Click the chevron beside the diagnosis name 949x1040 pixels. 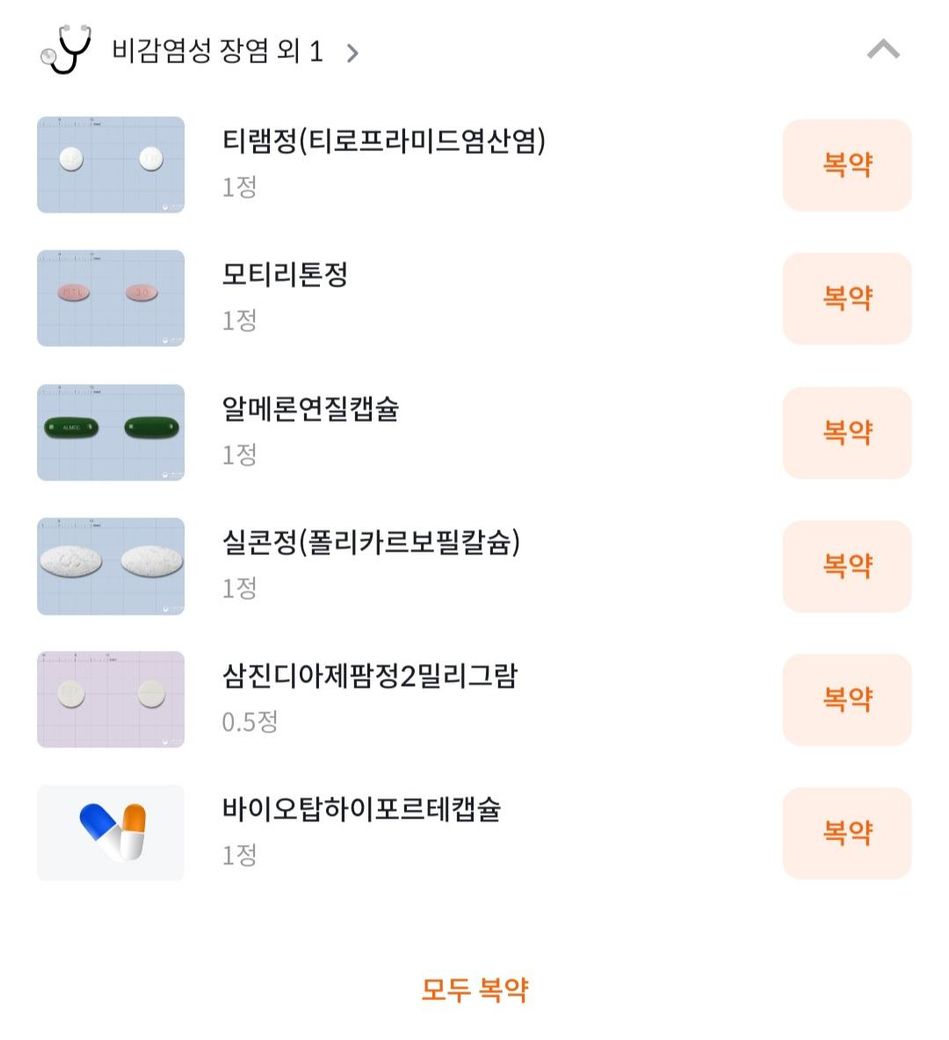click(x=352, y=53)
